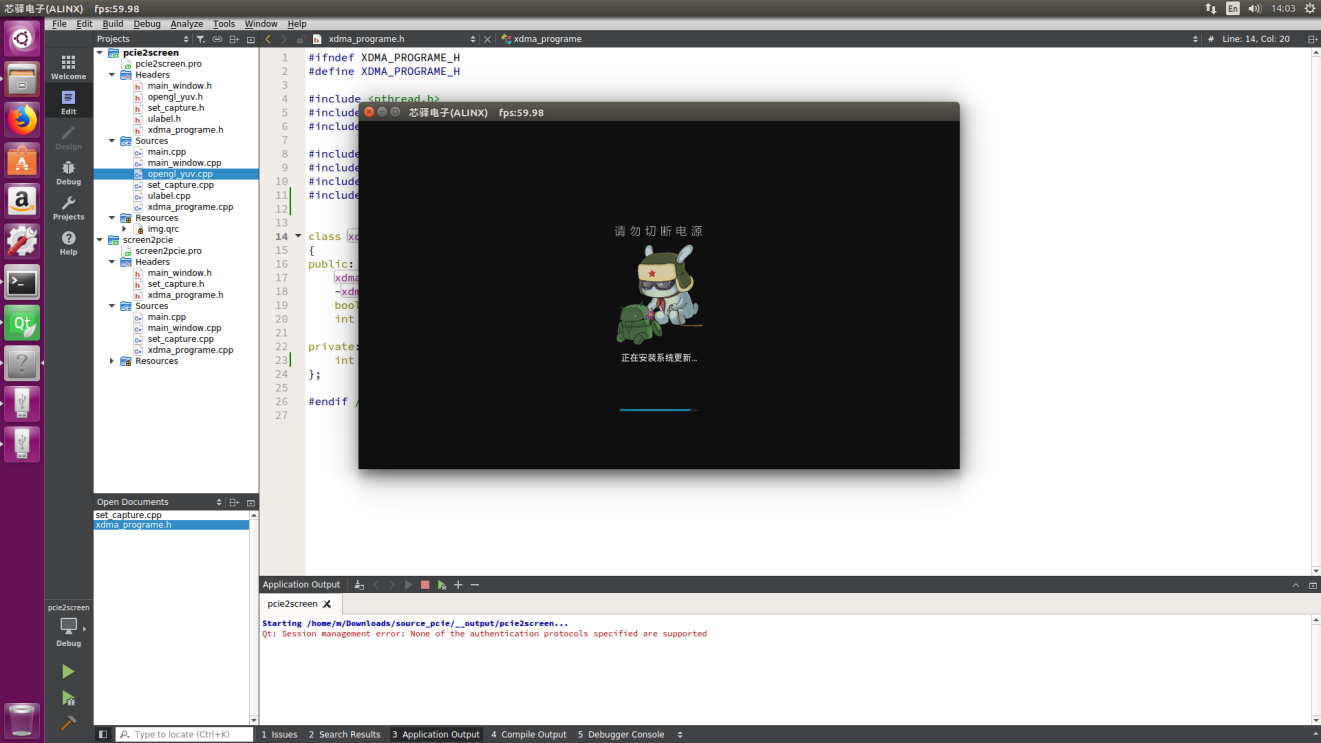This screenshot has height=743, width=1321.
Task: Open the File menu
Action: click(x=59, y=24)
